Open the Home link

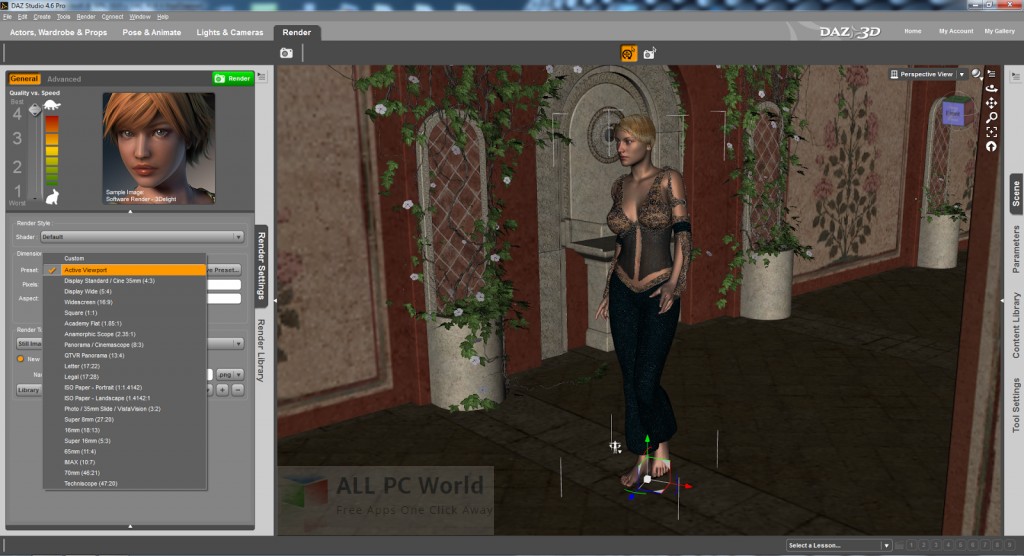[x=912, y=31]
